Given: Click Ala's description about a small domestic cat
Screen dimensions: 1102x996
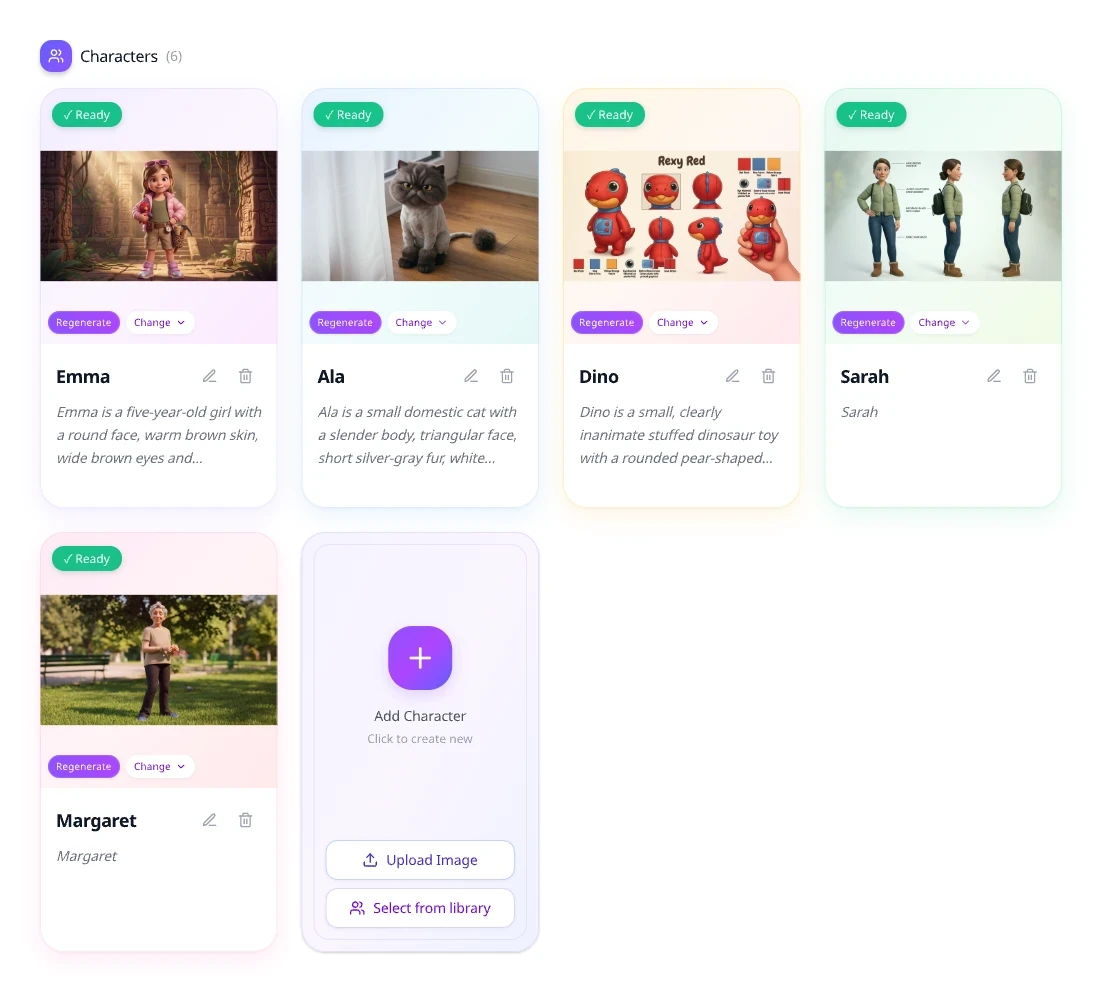Looking at the screenshot, I should click(417, 435).
